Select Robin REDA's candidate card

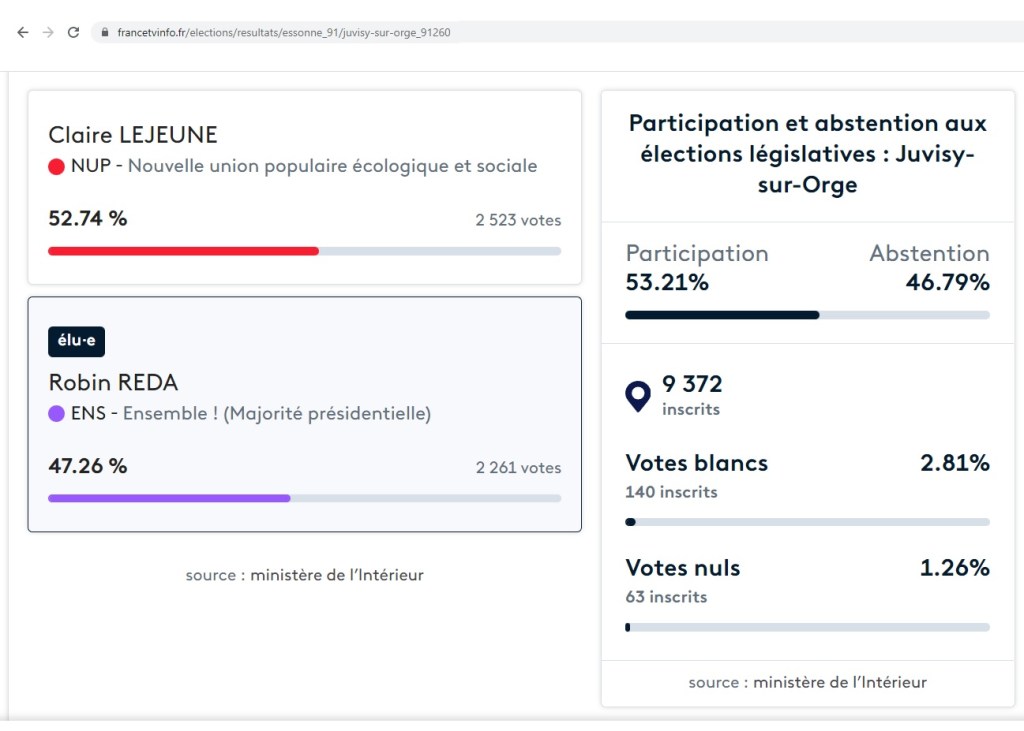click(304, 415)
